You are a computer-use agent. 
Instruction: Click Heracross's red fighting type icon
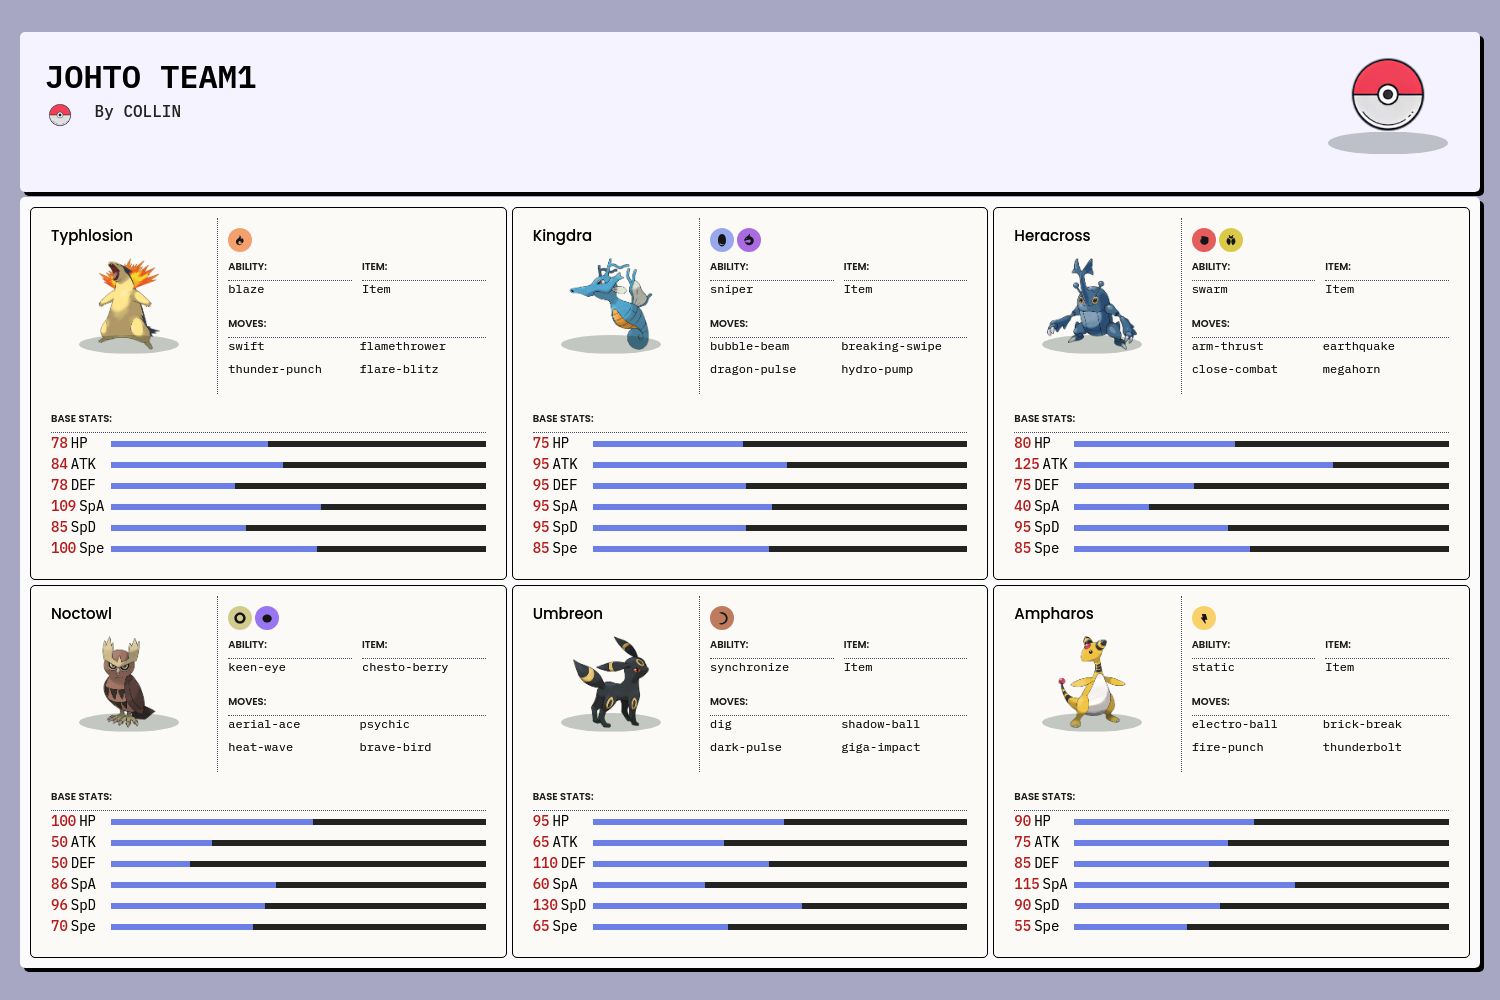click(1204, 240)
